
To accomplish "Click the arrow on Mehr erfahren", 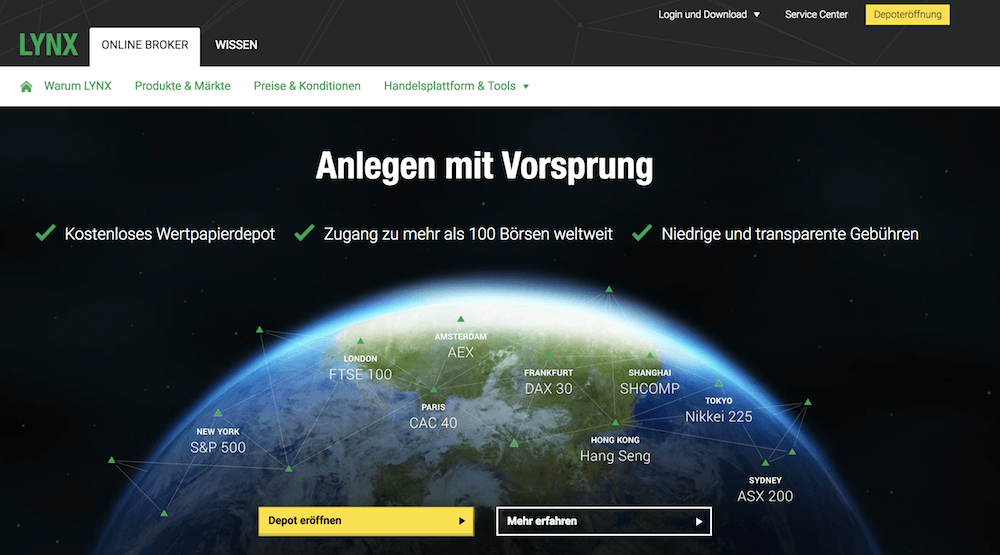I will click(699, 521).
